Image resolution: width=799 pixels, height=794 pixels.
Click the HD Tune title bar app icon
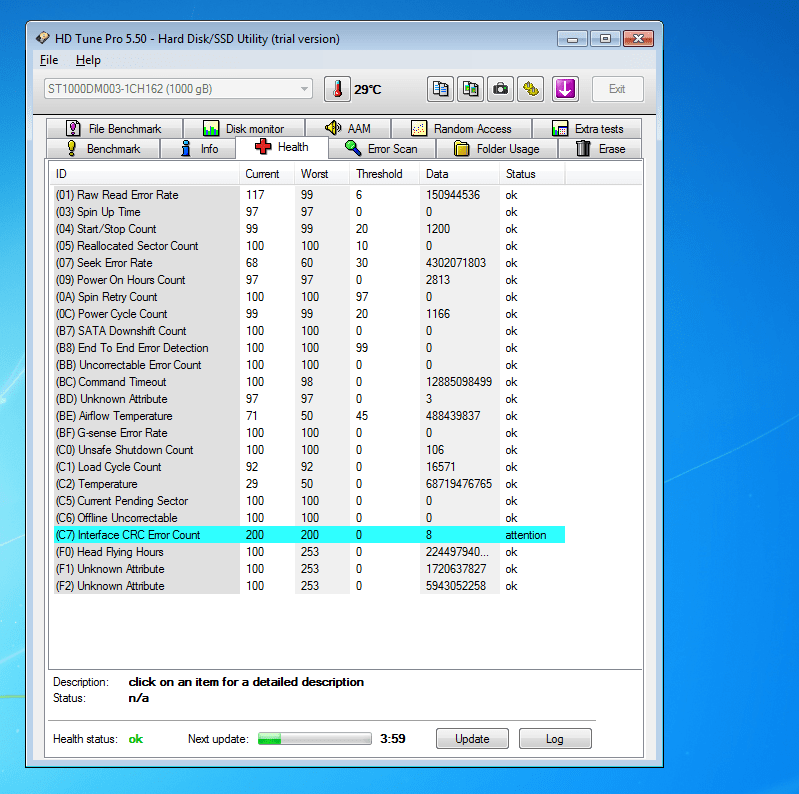click(43, 38)
